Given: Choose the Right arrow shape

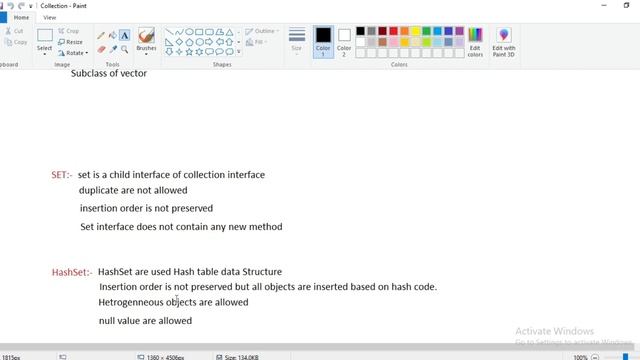Looking at the screenshot, I should (209, 42).
